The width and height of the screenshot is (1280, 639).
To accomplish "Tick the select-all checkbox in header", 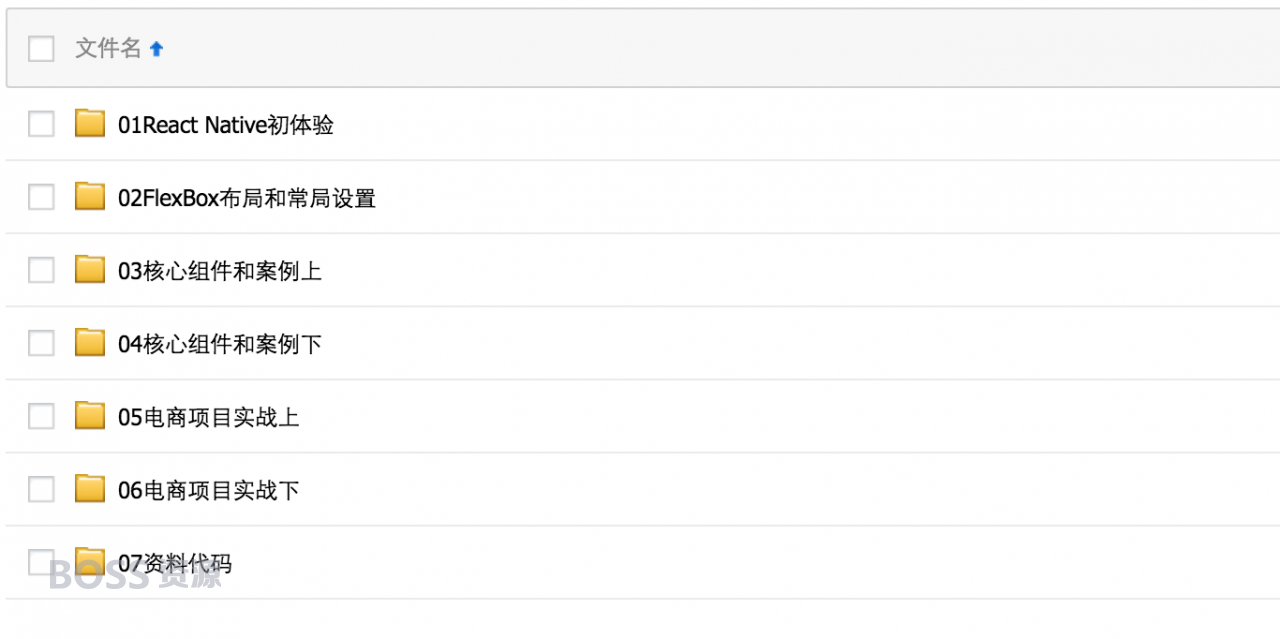I will pyautogui.click(x=41, y=48).
